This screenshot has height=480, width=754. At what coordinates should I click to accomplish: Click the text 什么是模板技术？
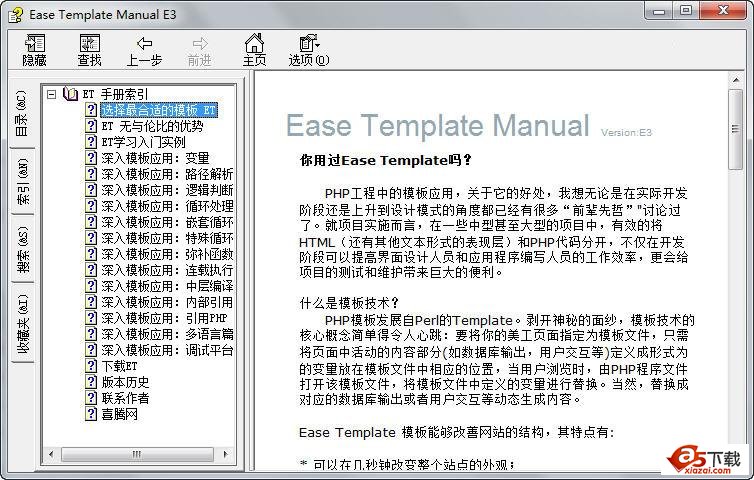point(349,303)
